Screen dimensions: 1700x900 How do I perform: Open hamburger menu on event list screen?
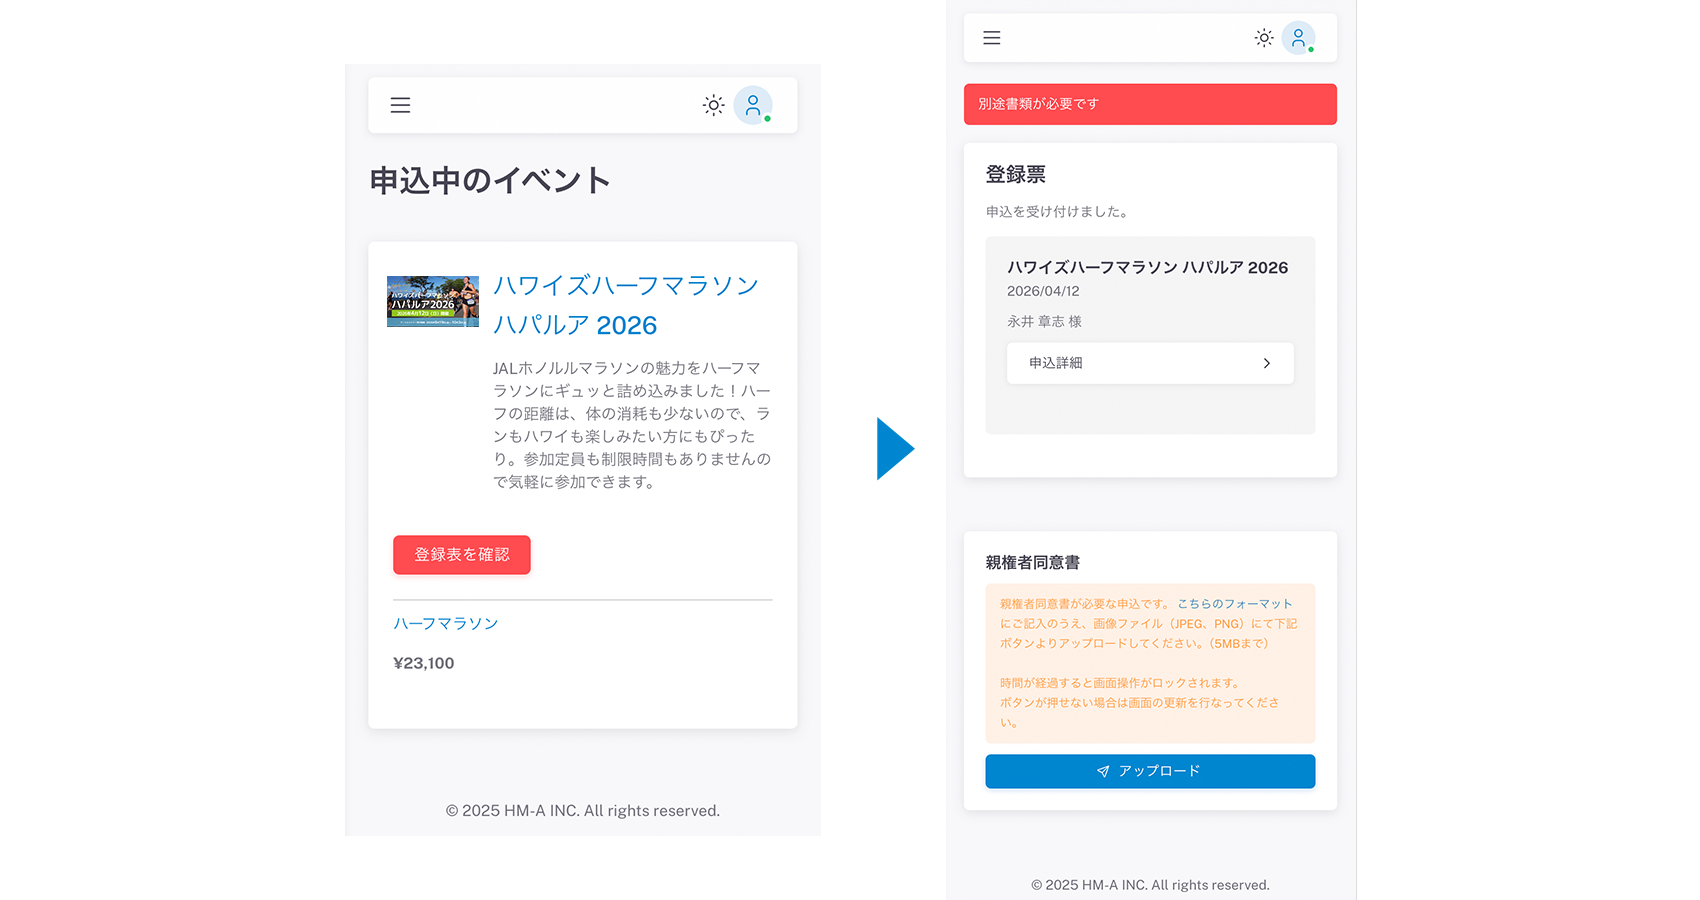(400, 105)
